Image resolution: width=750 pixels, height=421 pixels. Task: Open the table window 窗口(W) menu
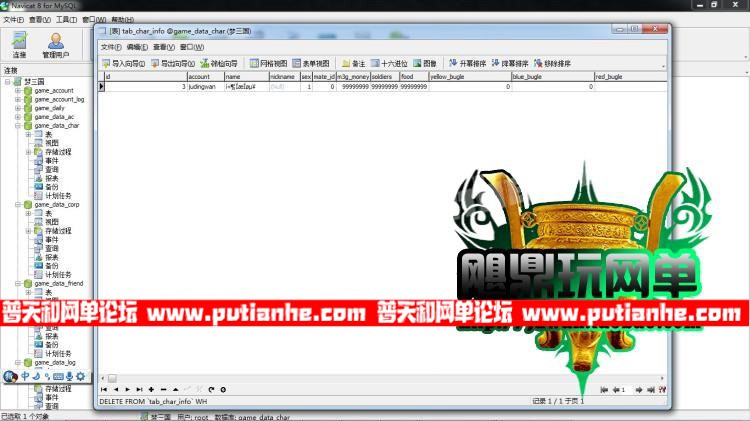click(192, 47)
